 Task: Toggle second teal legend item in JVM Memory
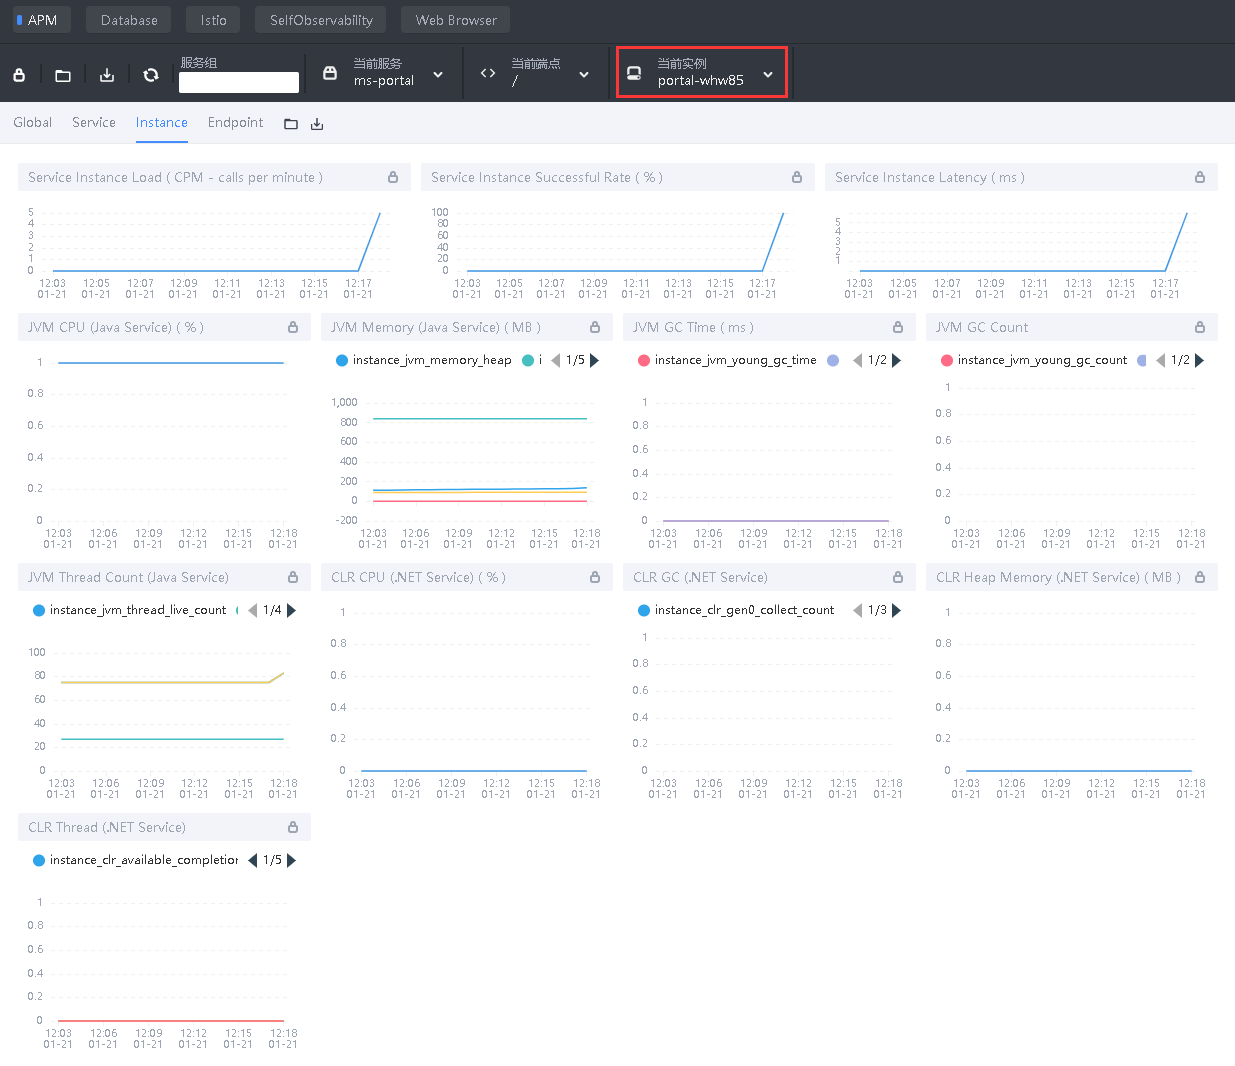(x=532, y=360)
